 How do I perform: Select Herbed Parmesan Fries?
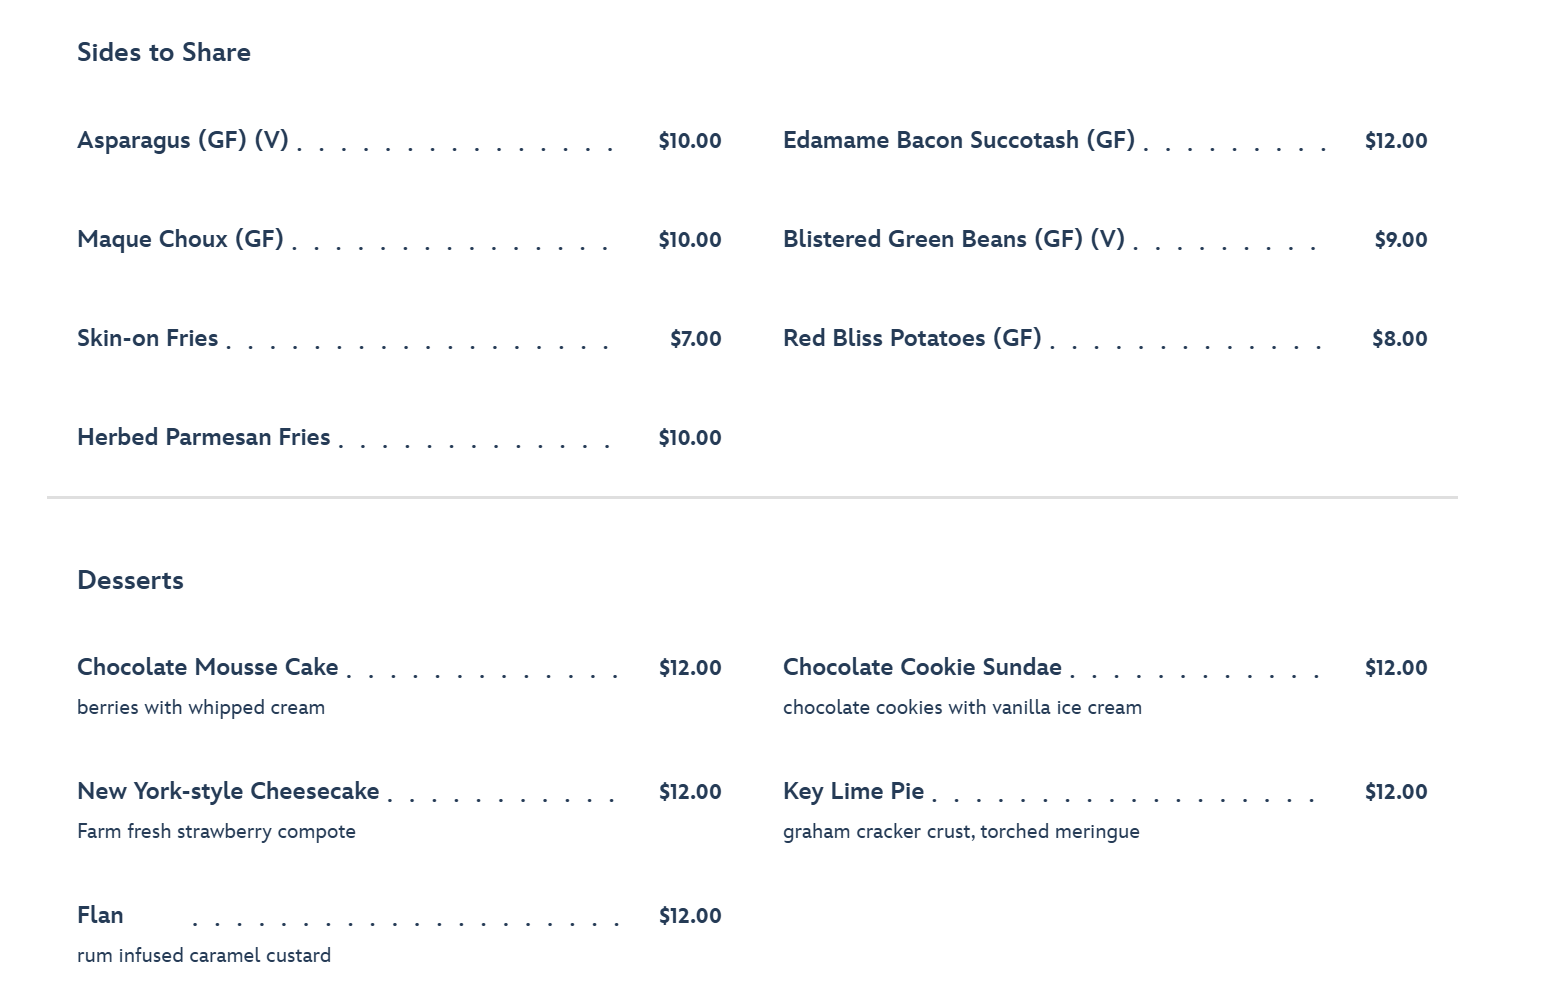click(204, 437)
